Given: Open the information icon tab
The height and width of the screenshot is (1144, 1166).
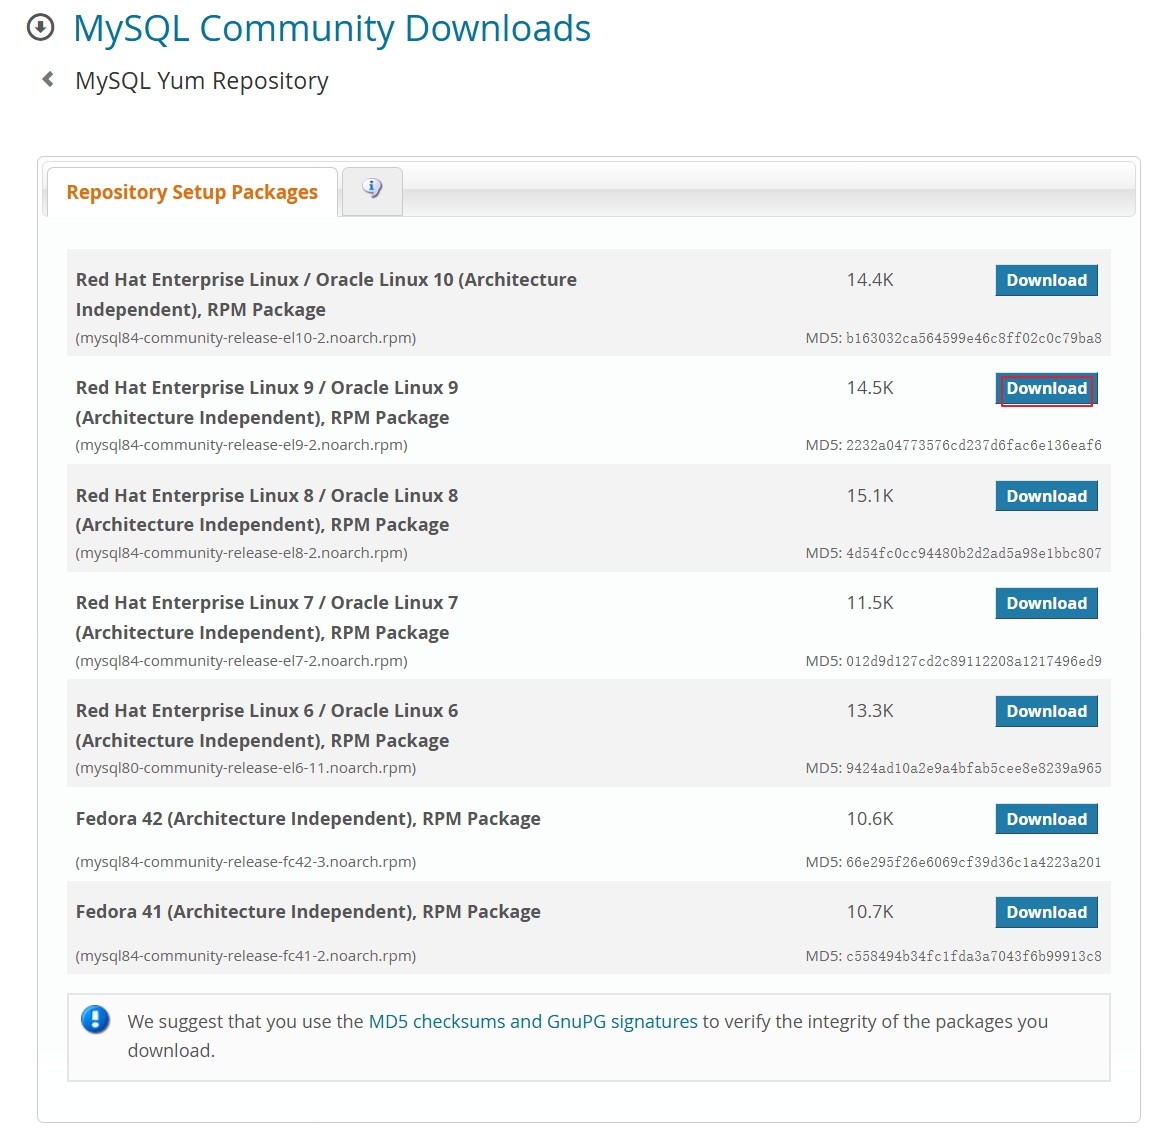Looking at the screenshot, I should click(x=372, y=190).
